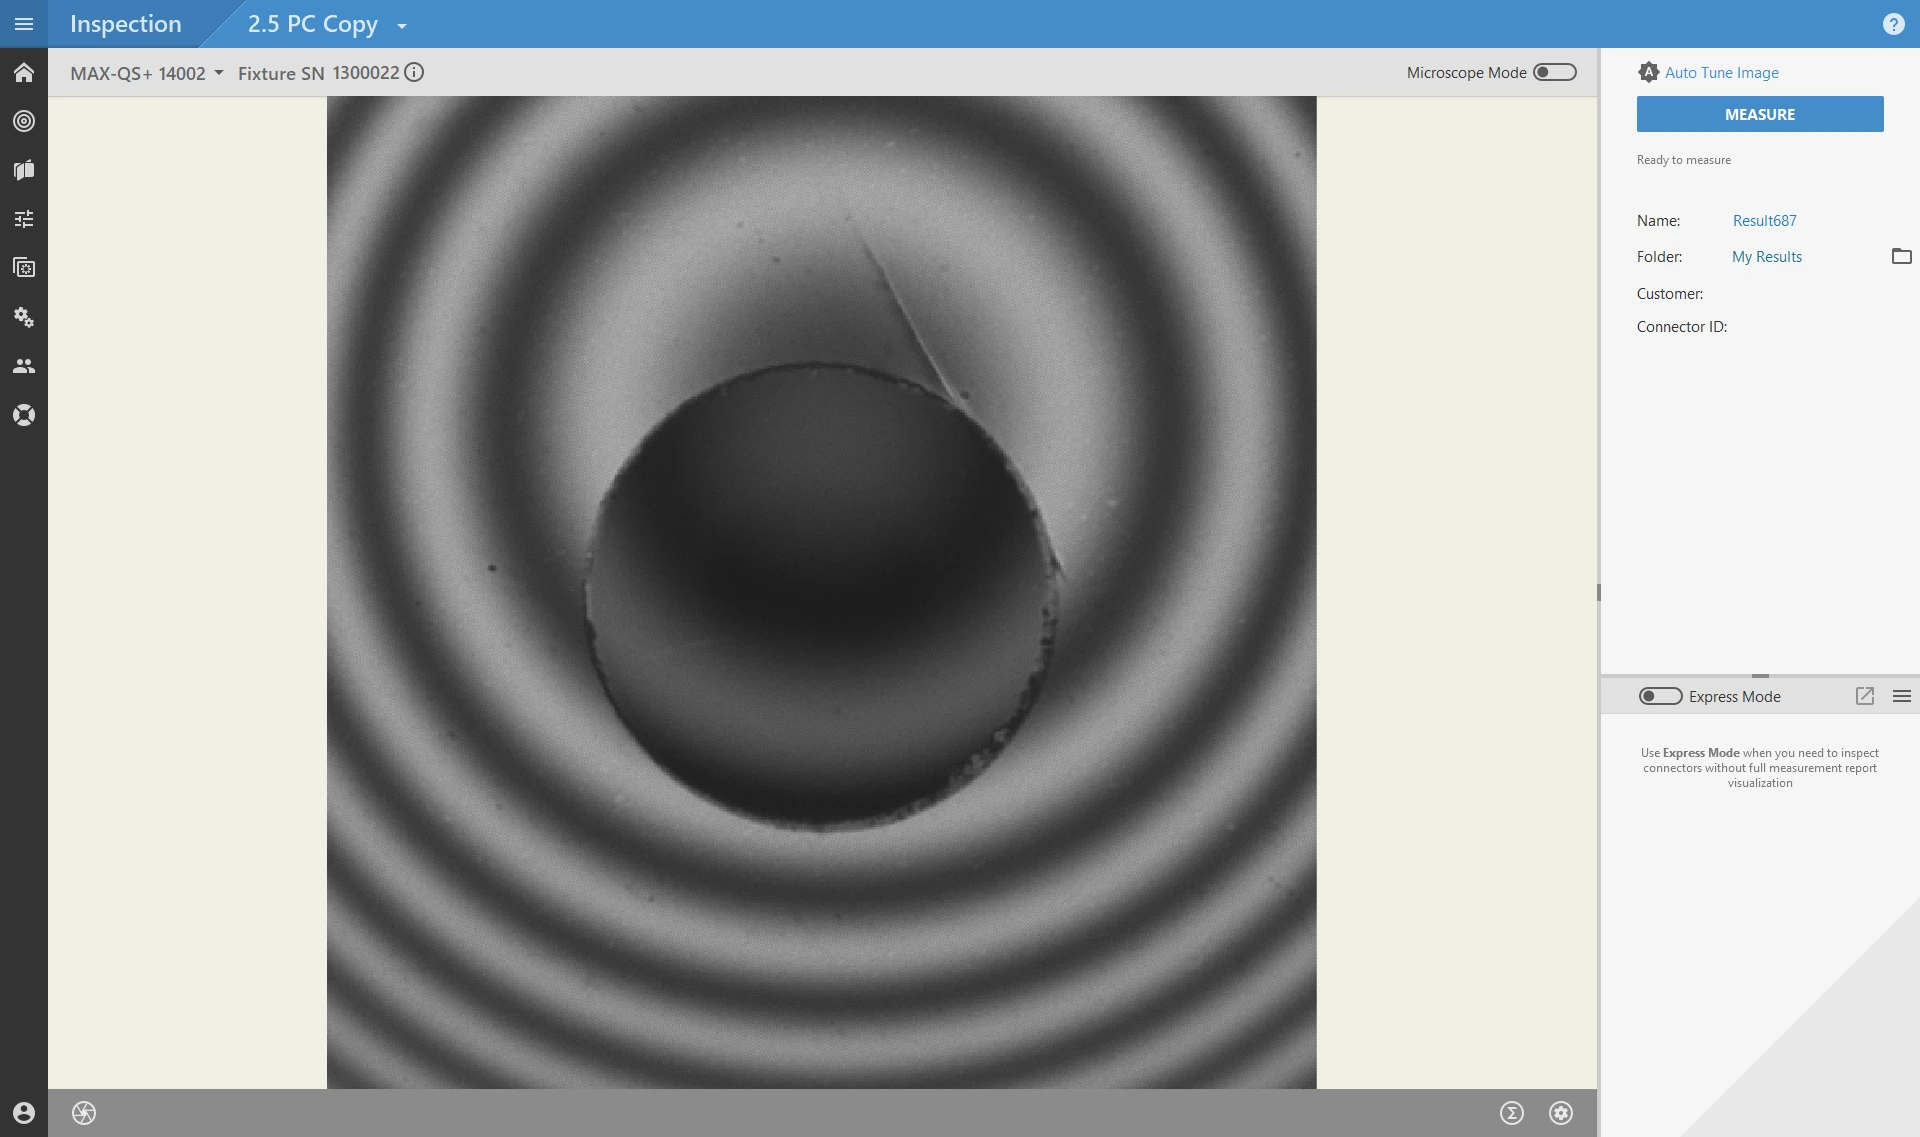The width and height of the screenshot is (1920, 1137).
Task: Click the user account icon at bottom left
Action: (x=24, y=1112)
